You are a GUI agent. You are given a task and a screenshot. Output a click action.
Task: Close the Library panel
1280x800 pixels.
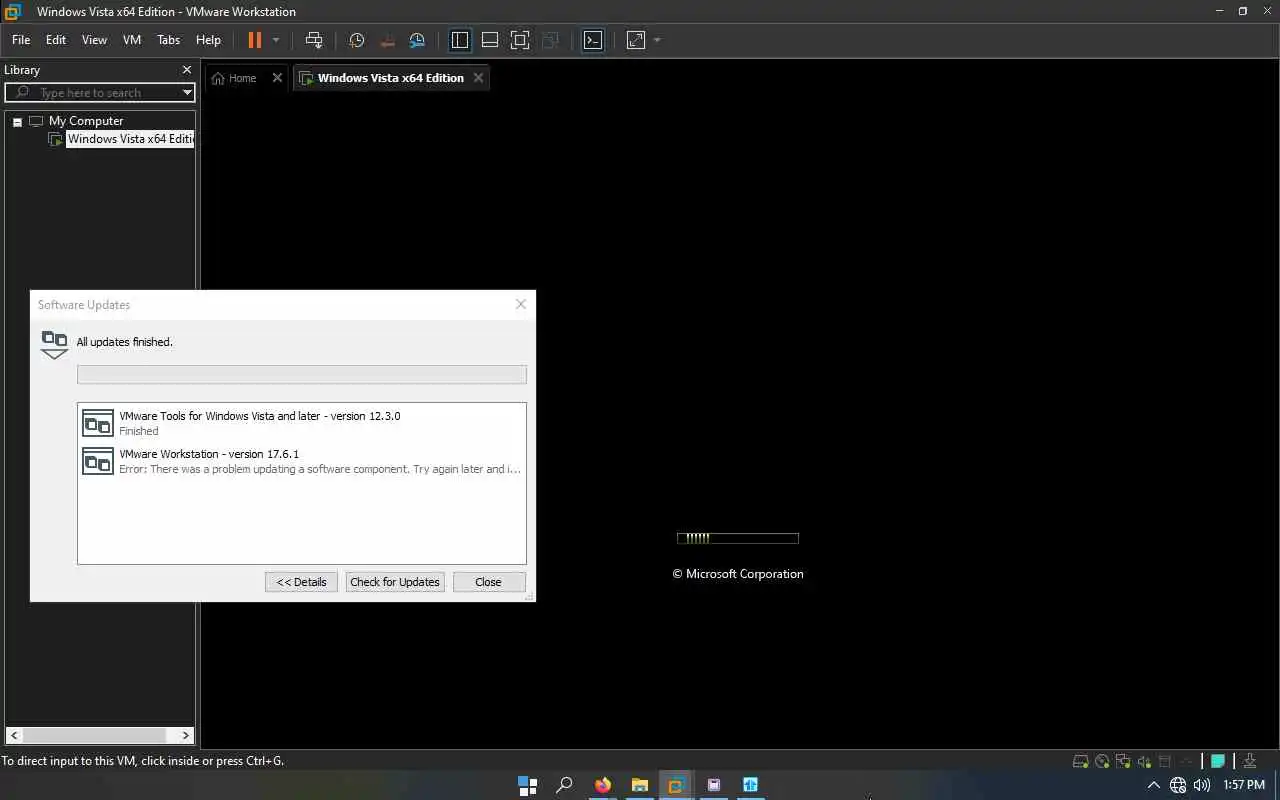(186, 70)
